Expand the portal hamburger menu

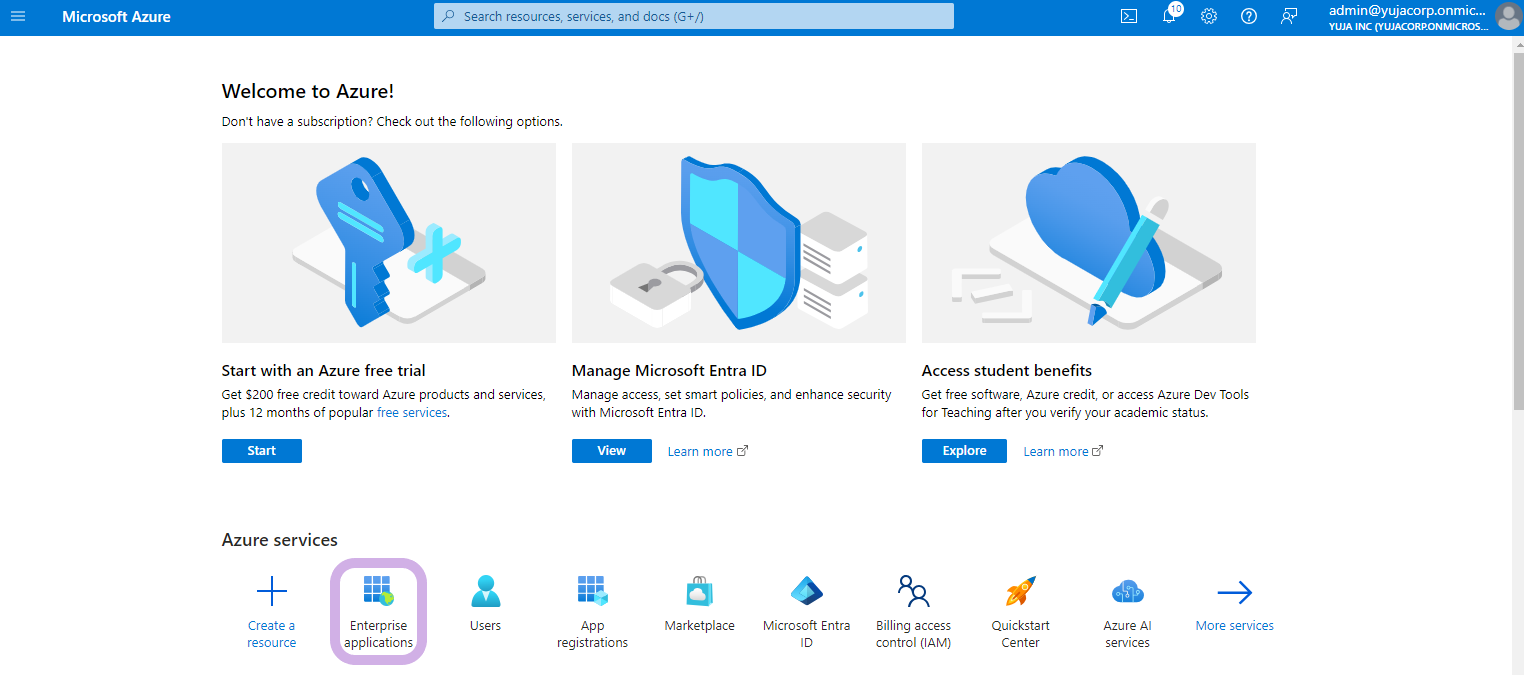pos(18,17)
